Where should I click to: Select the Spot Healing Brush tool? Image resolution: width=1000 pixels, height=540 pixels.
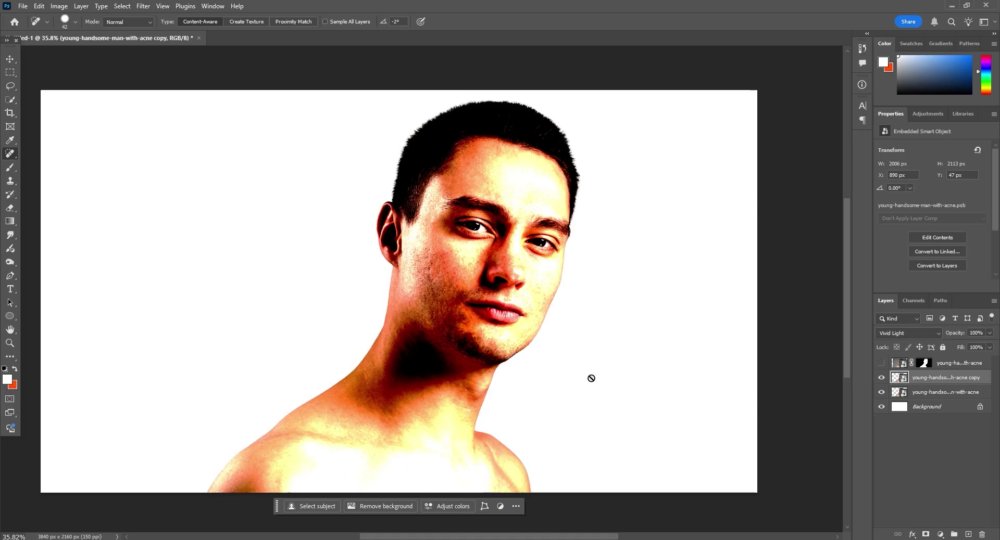click(10, 154)
